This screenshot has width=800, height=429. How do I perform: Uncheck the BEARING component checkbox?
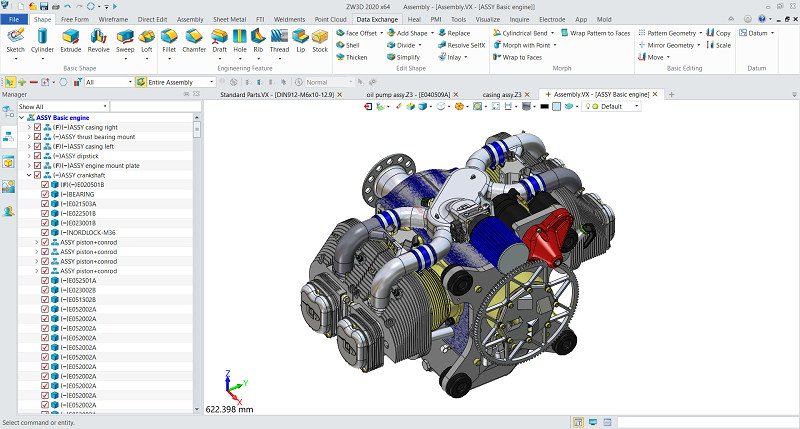coord(45,194)
